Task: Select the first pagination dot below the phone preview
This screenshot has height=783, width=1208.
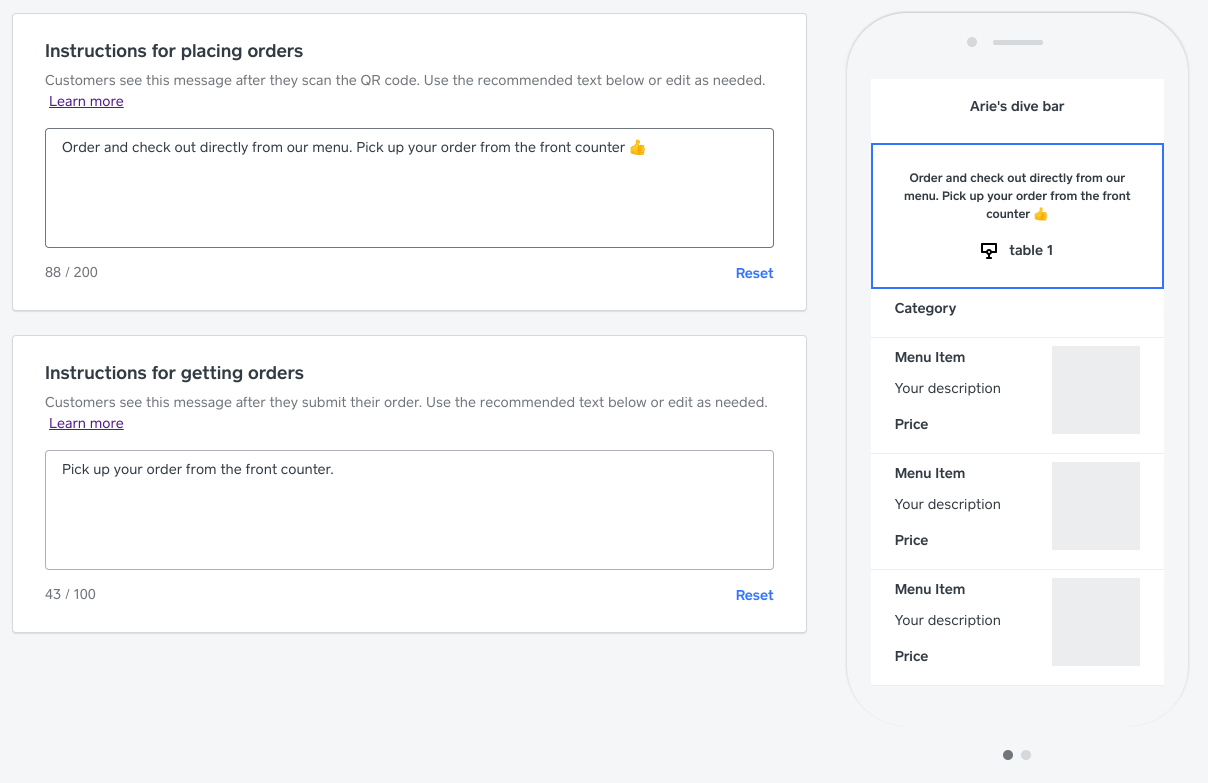Action: (1008, 755)
